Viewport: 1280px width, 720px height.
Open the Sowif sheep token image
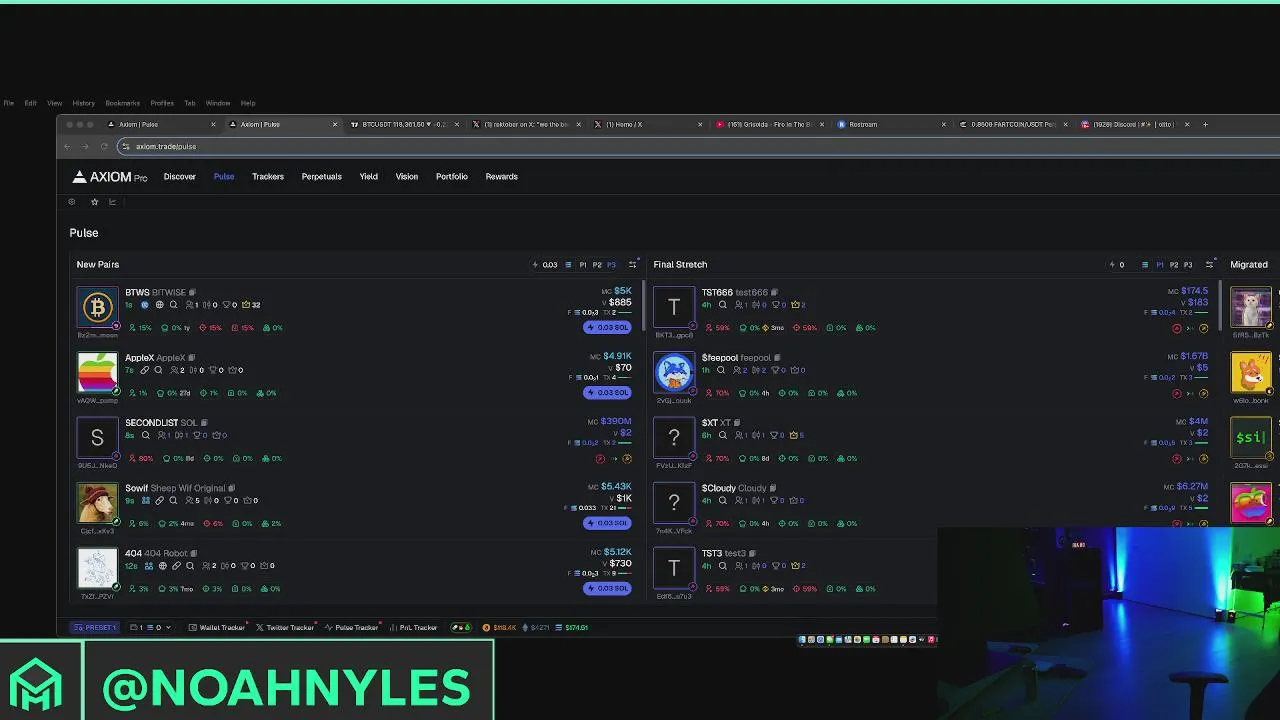pyautogui.click(x=98, y=502)
